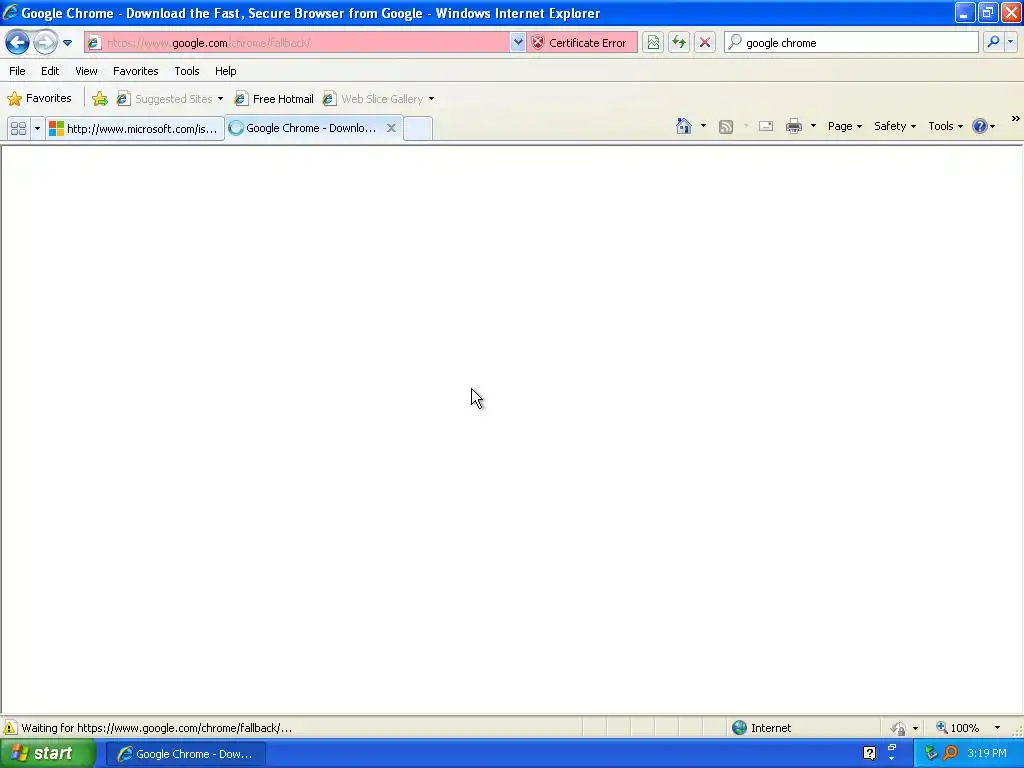
Task: Click the 100% zoom level button
Action: pyautogui.click(x=958, y=728)
